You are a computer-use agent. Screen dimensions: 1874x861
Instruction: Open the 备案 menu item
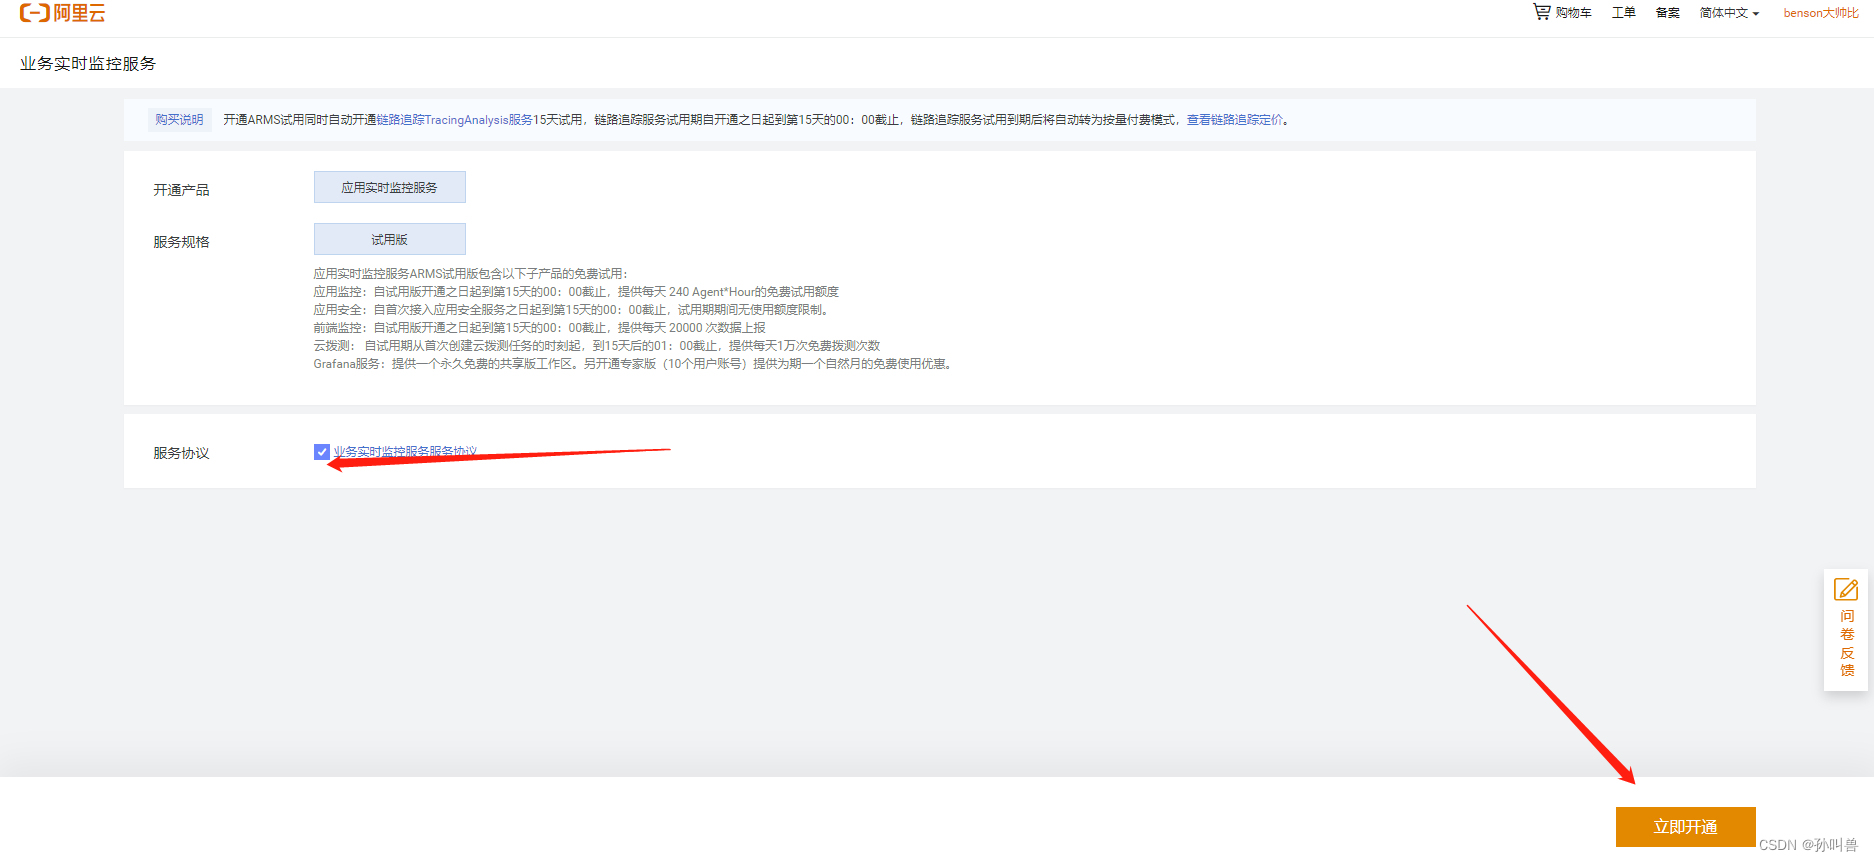click(x=1668, y=13)
